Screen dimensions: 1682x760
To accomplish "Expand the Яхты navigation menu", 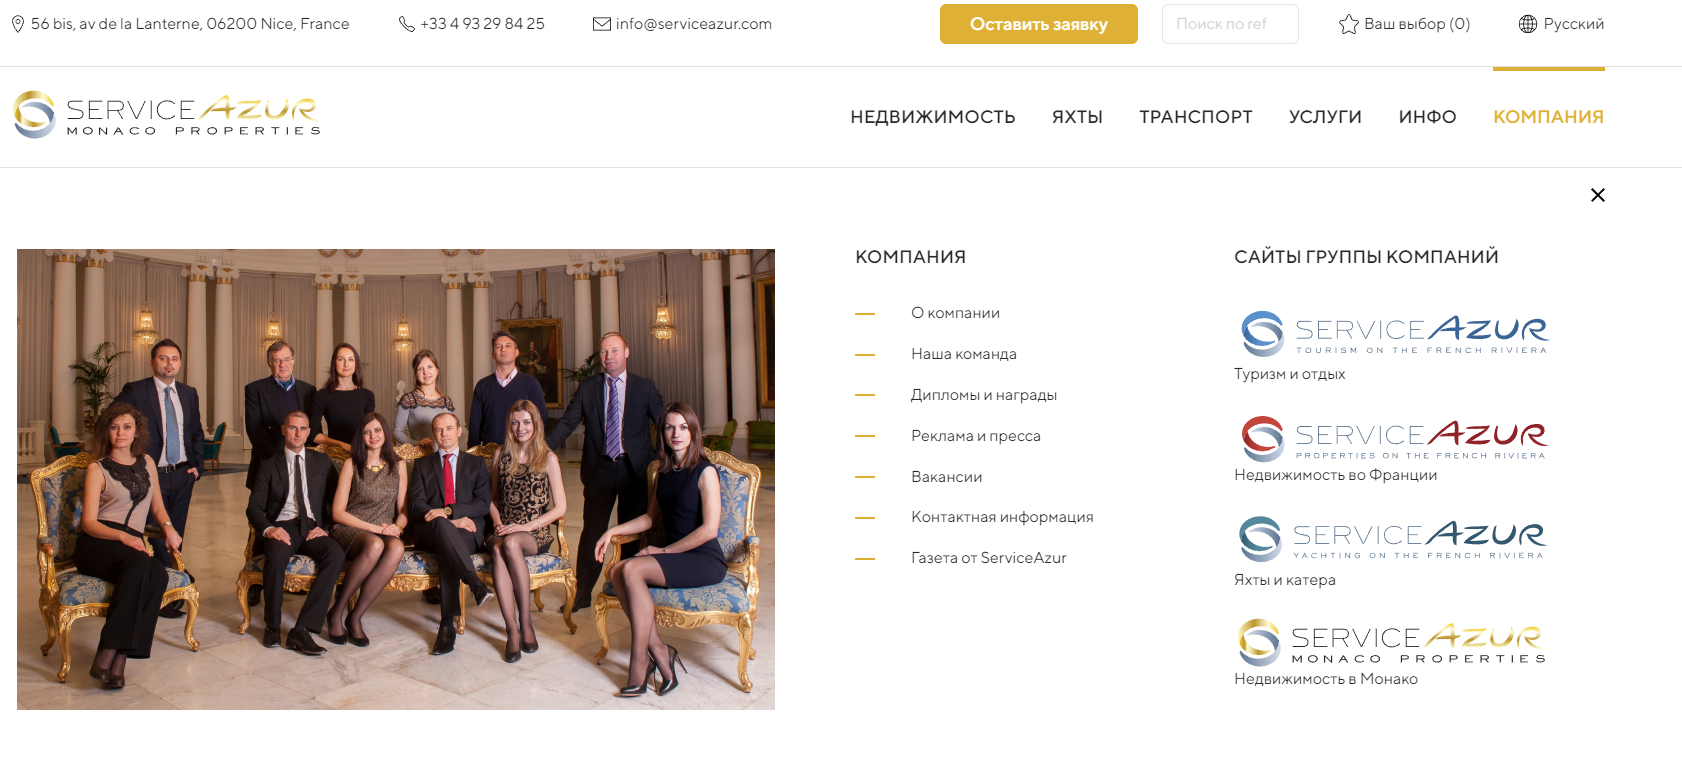I will coord(1077,117).
